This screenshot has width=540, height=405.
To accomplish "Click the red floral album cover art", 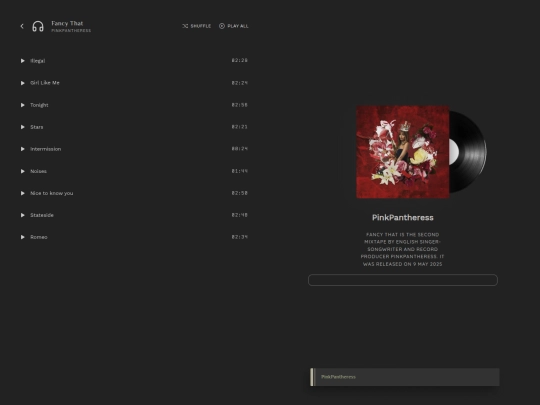I will coord(403,152).
